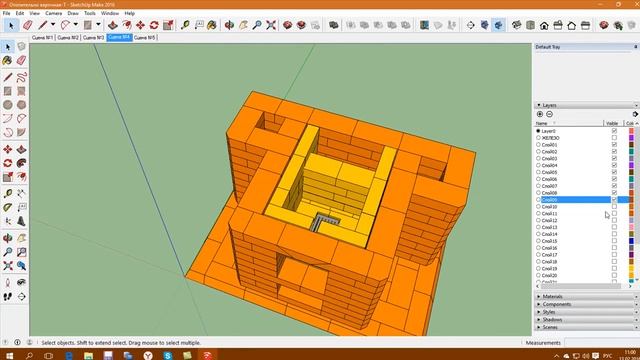Image resolution: width=640 pixels, height=360 pixels.
Task: Set Слой12 as the active layer radio
Action: tap(538, 220)
